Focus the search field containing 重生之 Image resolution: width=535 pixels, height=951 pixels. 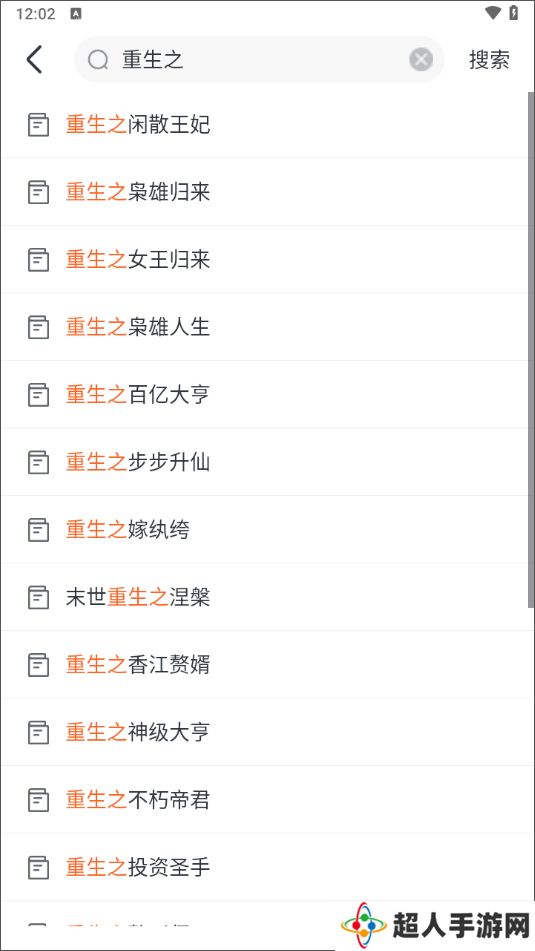pos(259,59)
